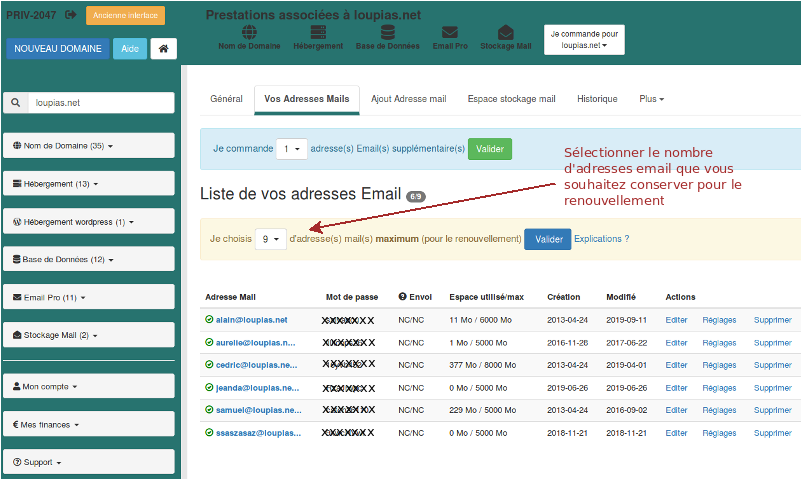
Task: Click green status icon for ssaszasaz@loupias row
Action: point(209,432)
